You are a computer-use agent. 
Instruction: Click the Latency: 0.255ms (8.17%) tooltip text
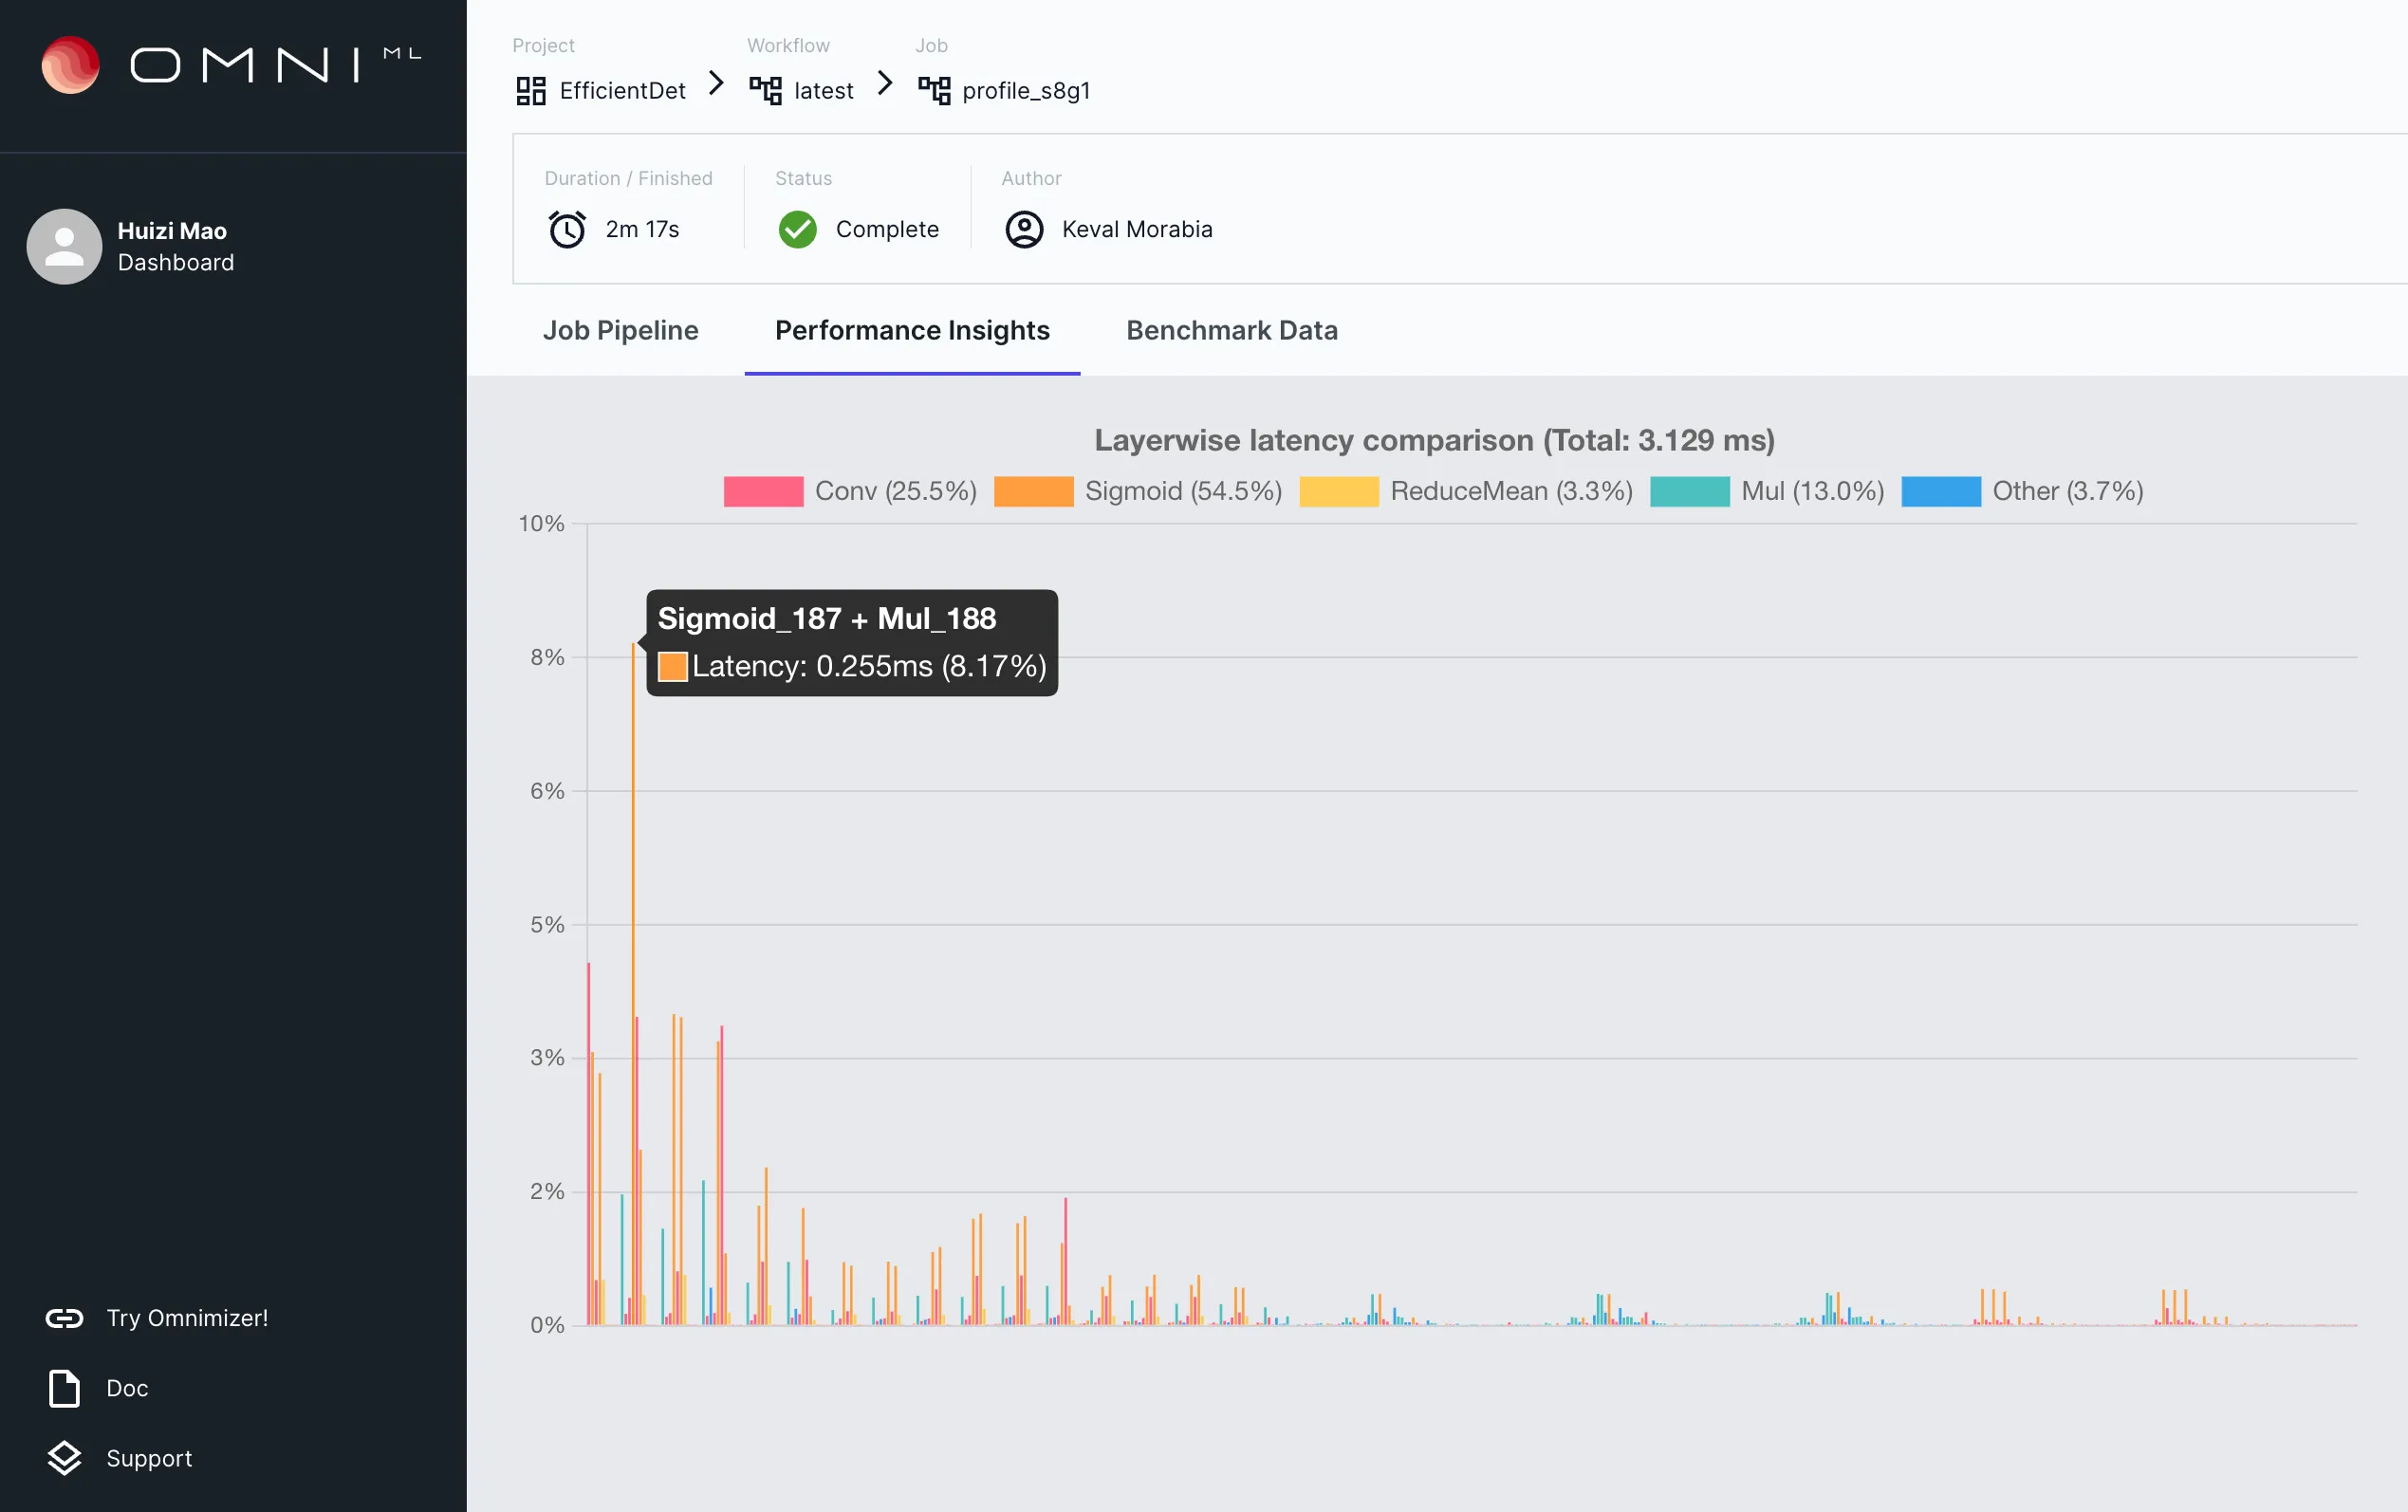pos(869,666)
